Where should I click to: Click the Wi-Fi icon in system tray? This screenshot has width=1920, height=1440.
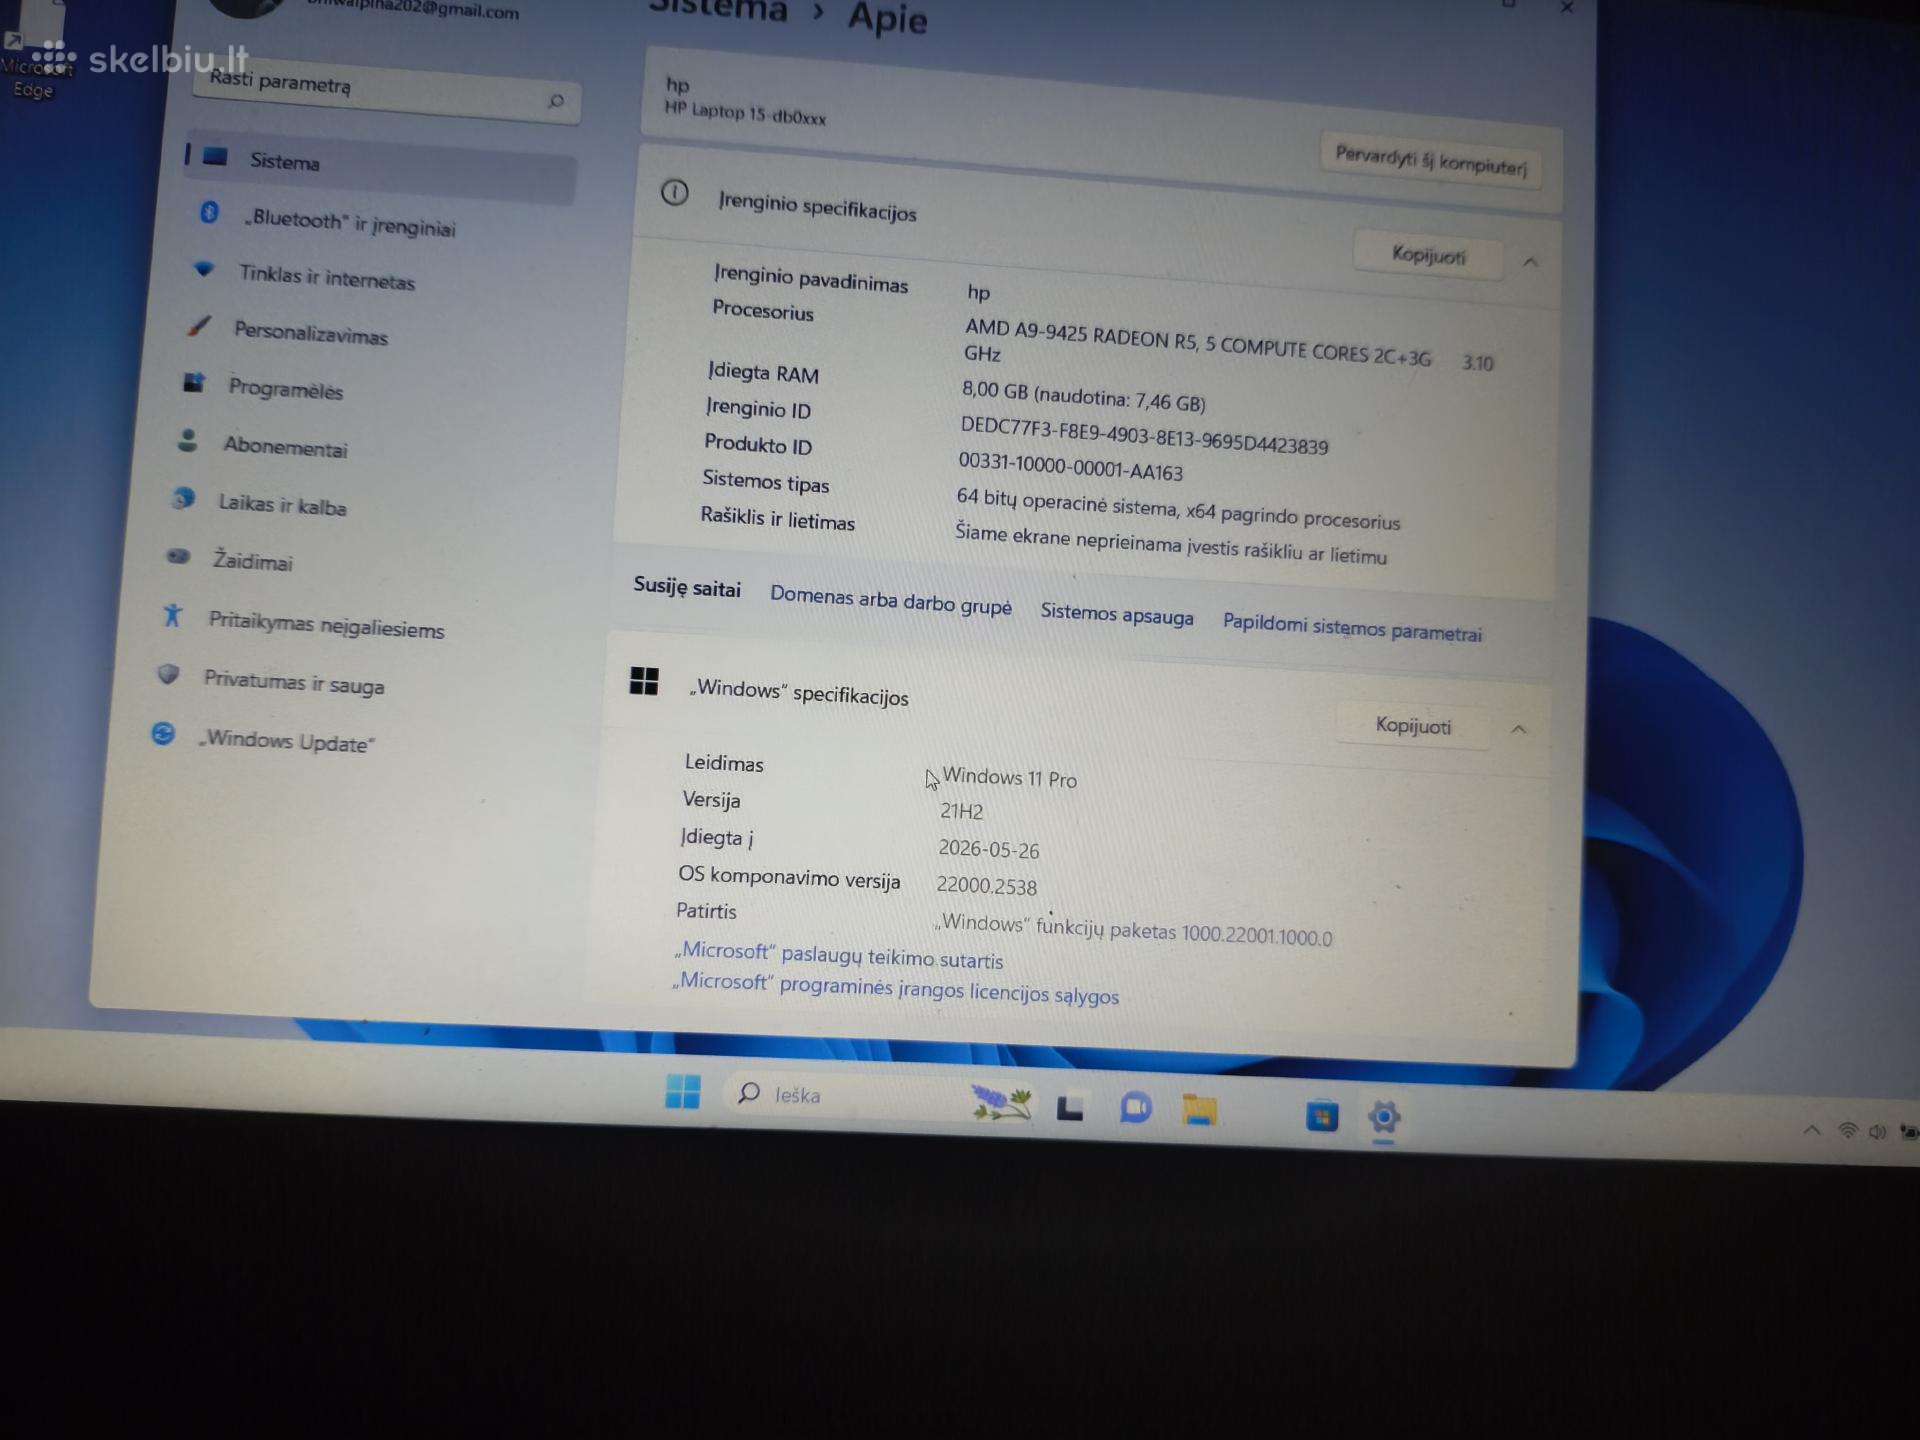(1847, 1131)
